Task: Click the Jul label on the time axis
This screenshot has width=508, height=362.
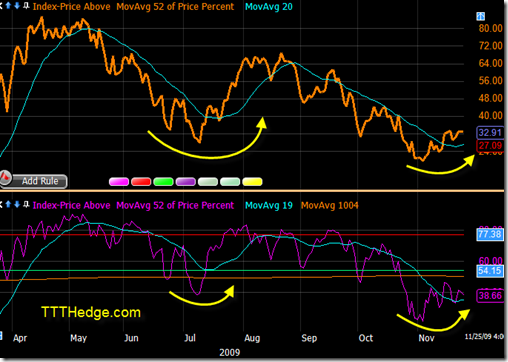Action: 190,338
